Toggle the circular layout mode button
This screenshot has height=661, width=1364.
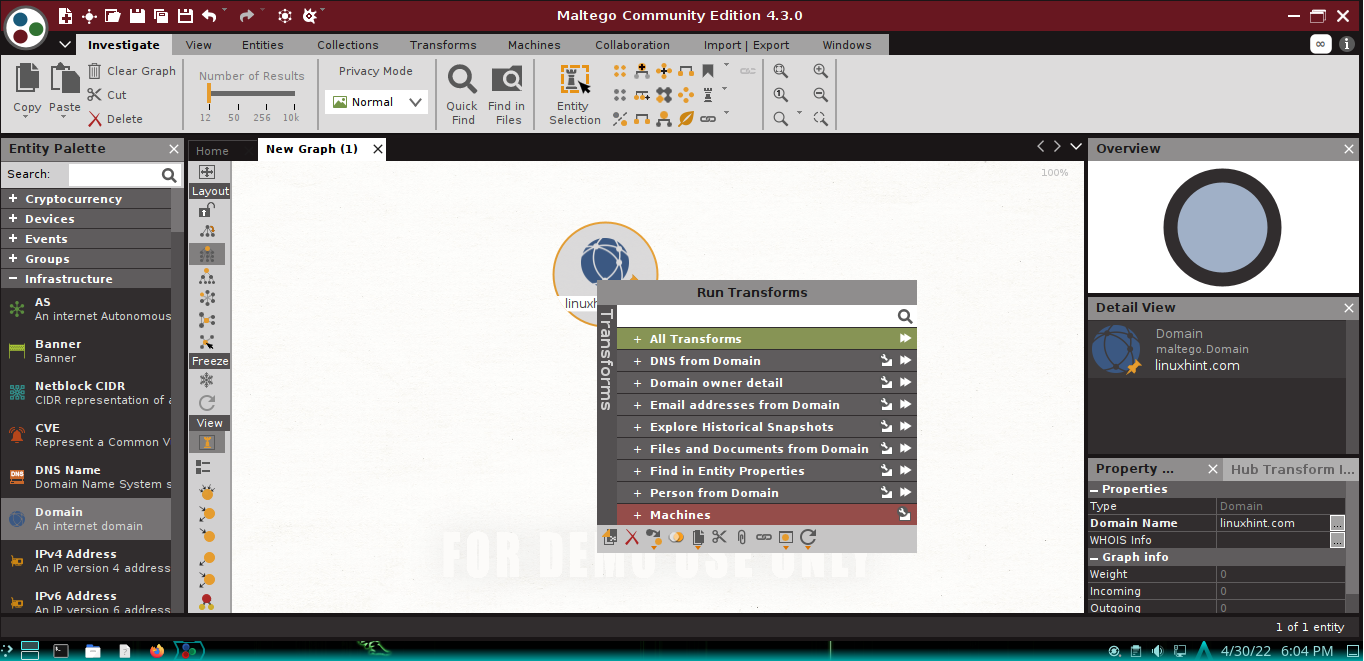click(207, 298)
